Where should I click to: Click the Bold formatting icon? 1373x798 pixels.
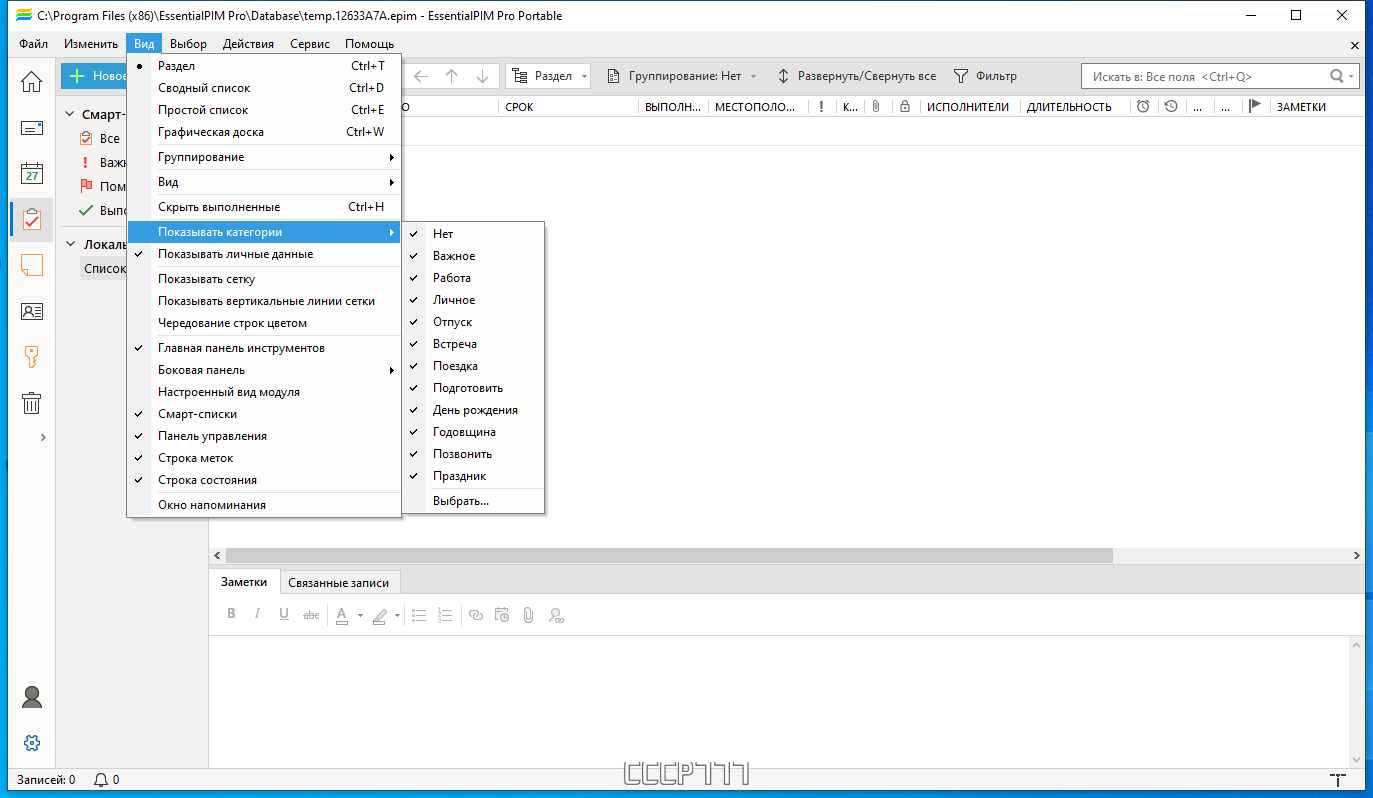tap(231, 614)
